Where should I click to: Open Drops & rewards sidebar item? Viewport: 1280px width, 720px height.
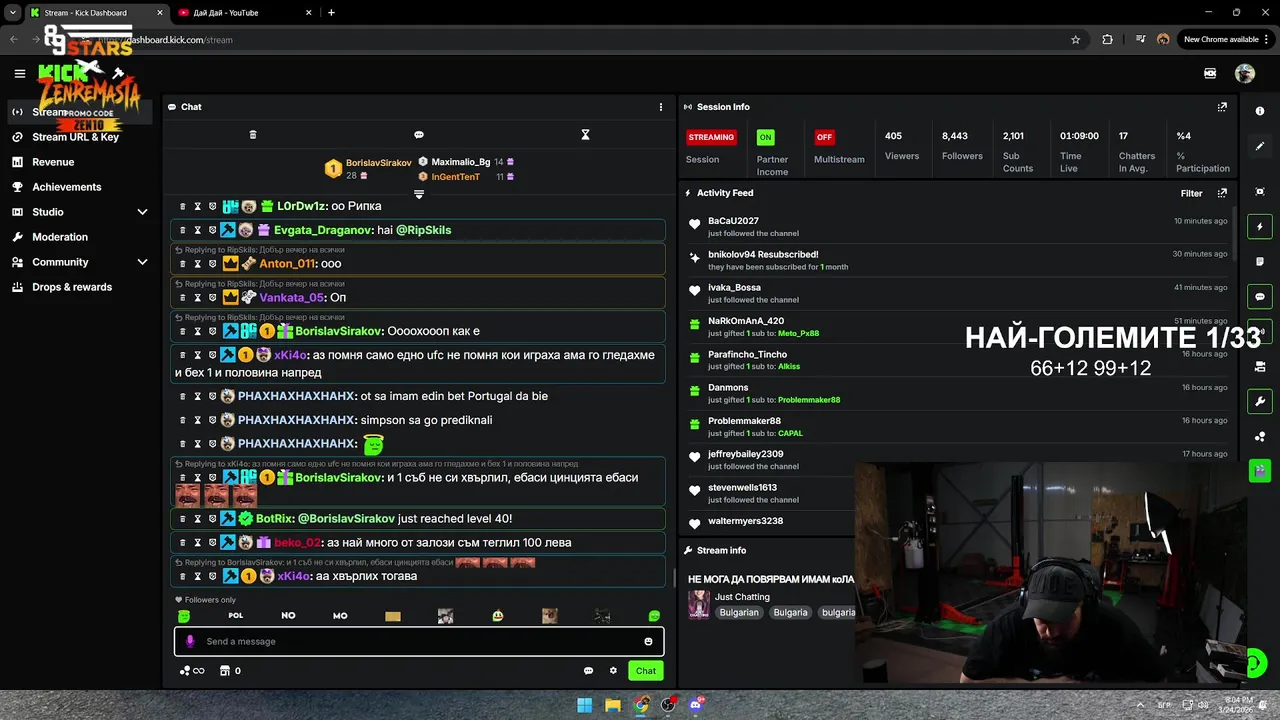click(72, 287)
